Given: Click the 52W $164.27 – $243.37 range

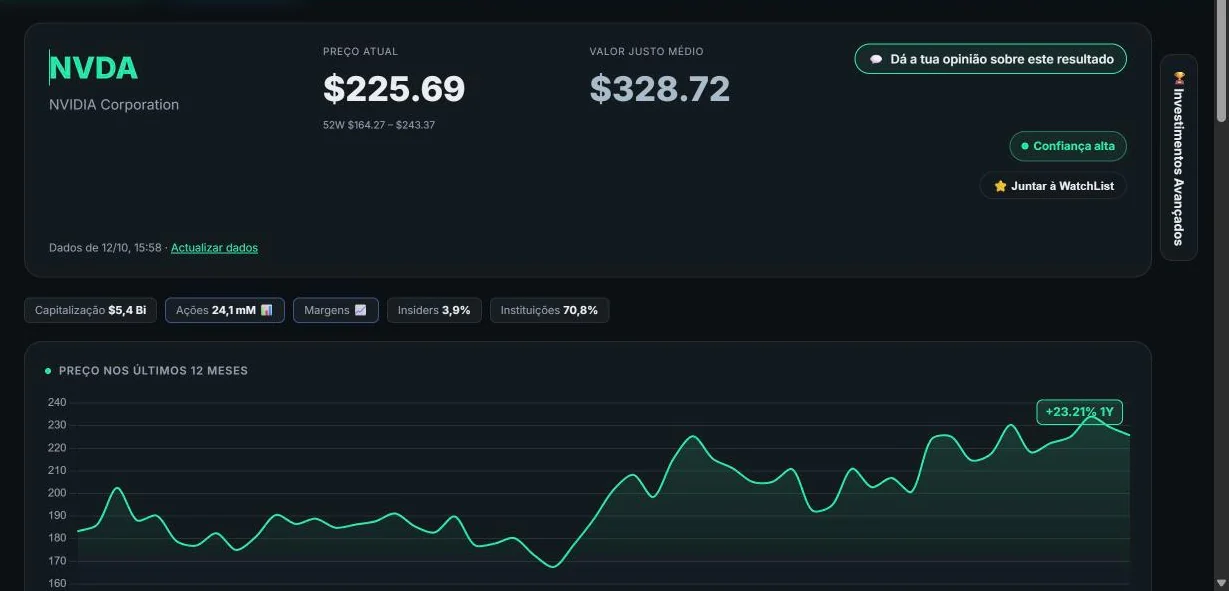Looking at the screenshot, I should [379, 125].
